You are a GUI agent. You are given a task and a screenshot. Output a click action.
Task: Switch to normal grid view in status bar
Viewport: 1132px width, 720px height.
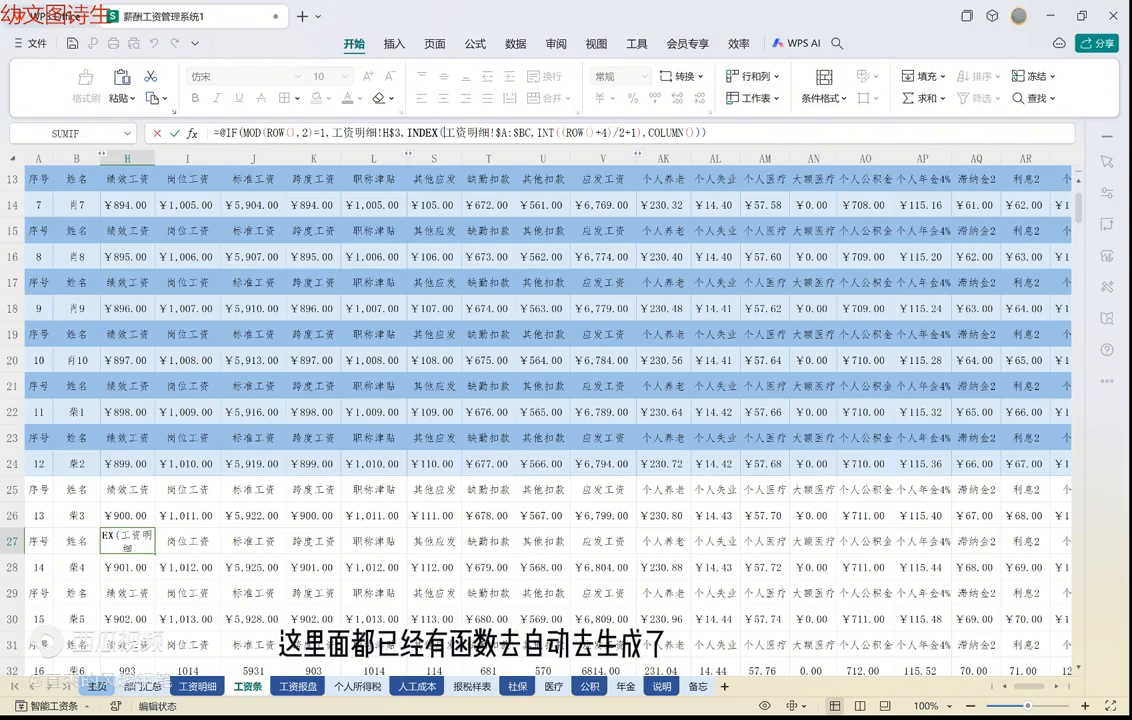[835, 706]
